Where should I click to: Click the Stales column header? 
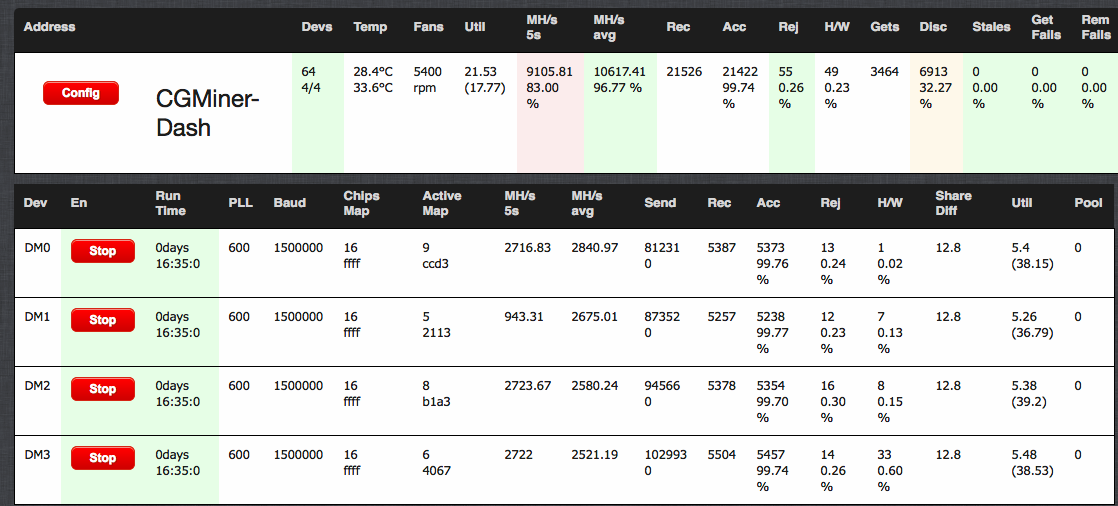(x=991, y=27)
